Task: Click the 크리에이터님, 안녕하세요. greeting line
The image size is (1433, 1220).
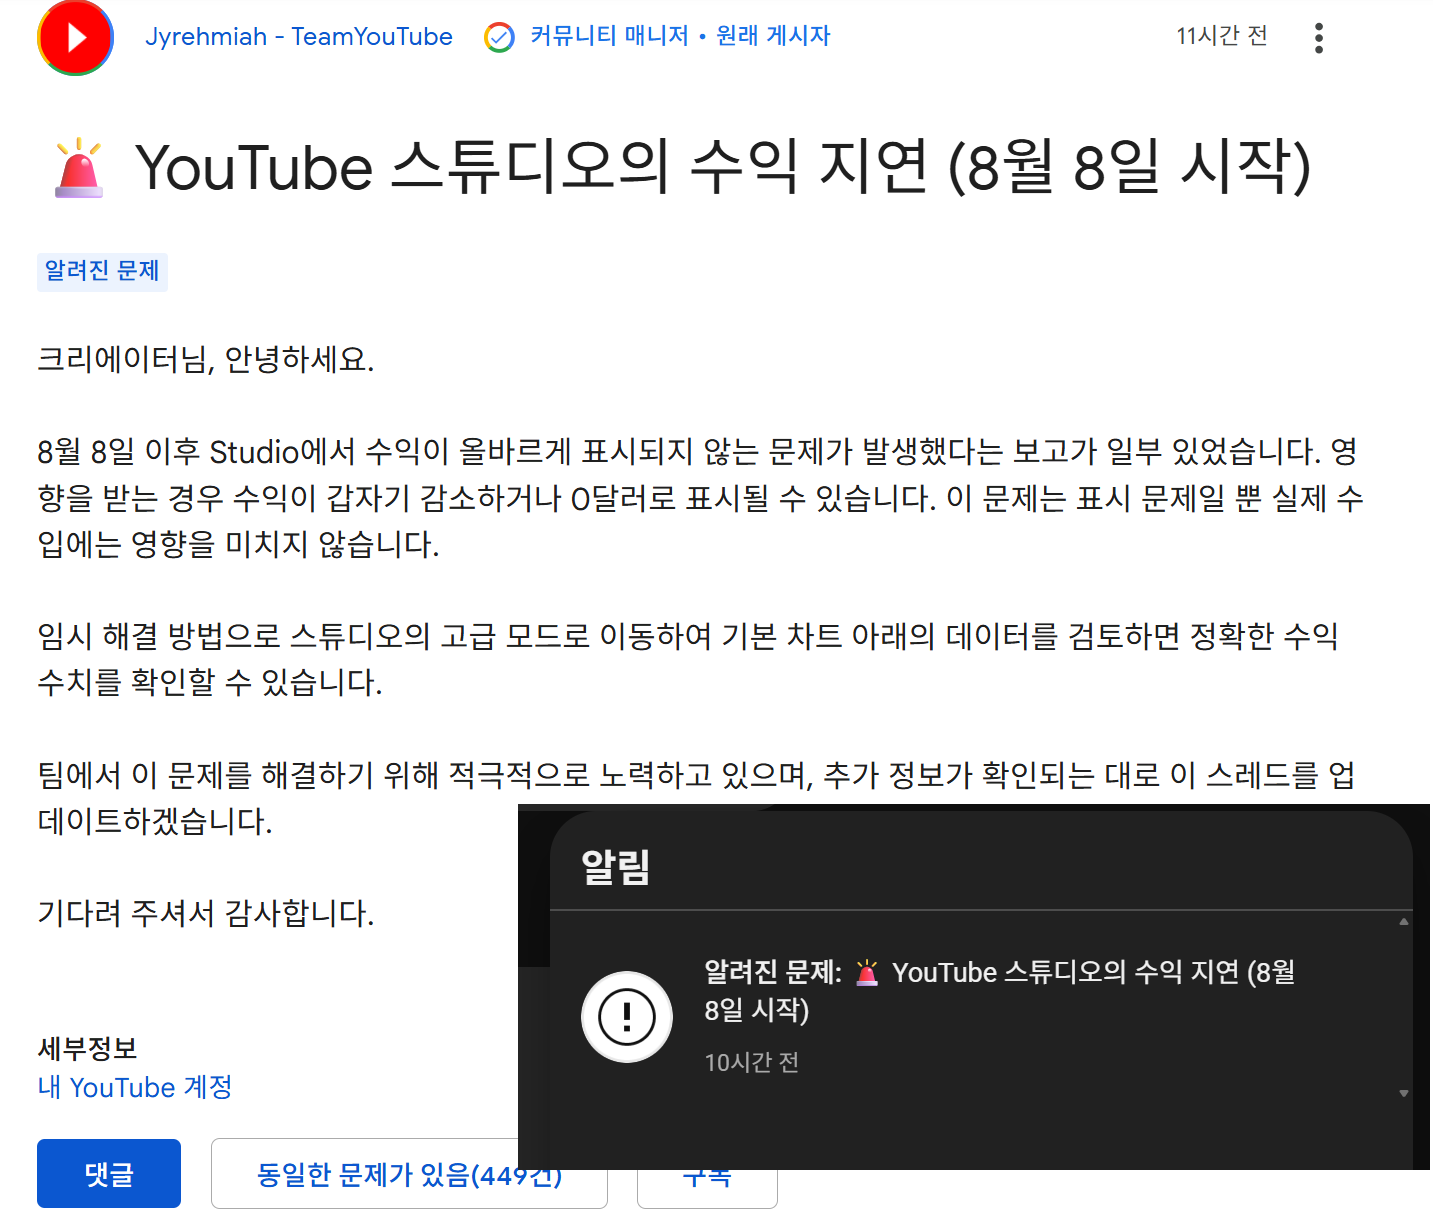Action: [206, 359]
